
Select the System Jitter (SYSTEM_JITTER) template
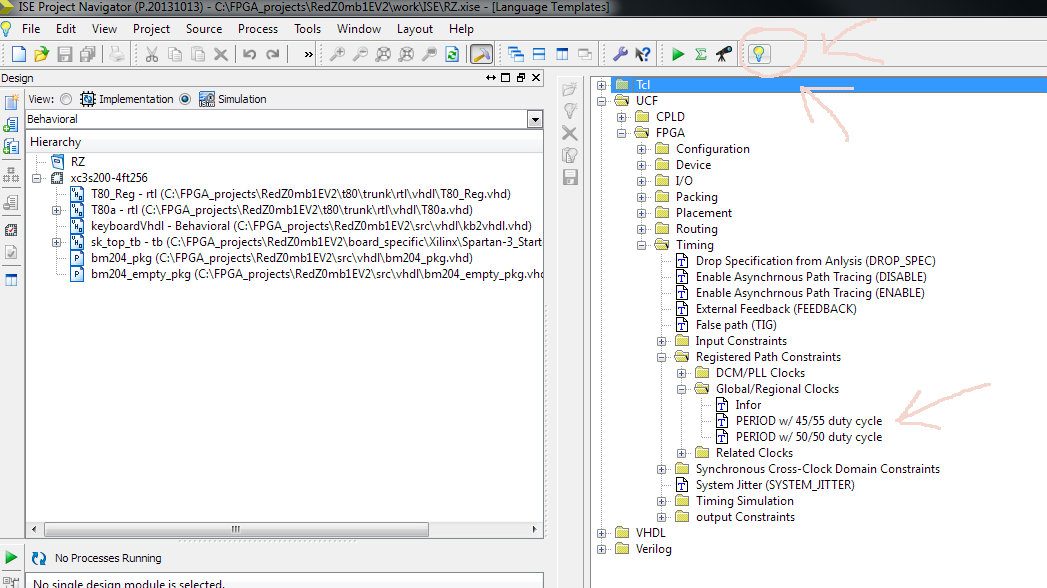pos(775,485)
